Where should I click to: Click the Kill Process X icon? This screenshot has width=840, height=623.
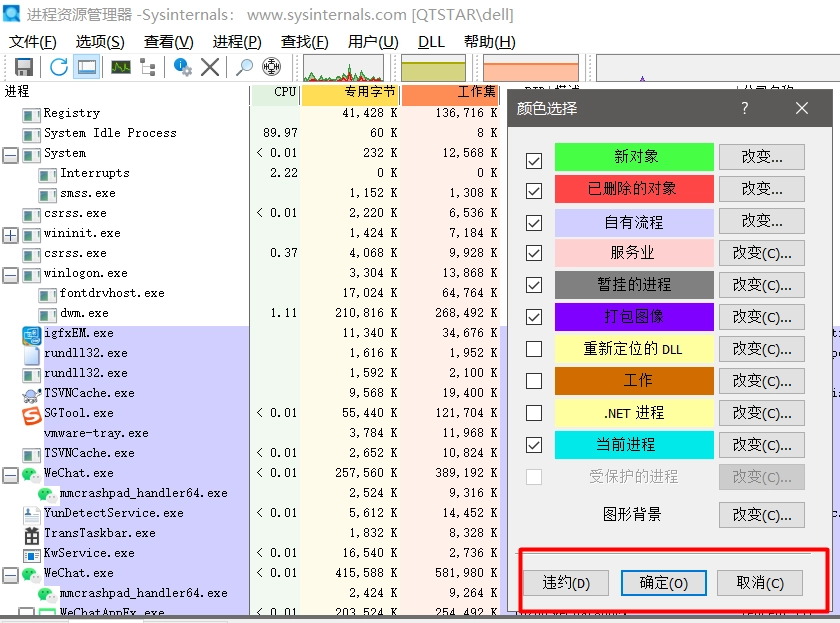[210, 67]
